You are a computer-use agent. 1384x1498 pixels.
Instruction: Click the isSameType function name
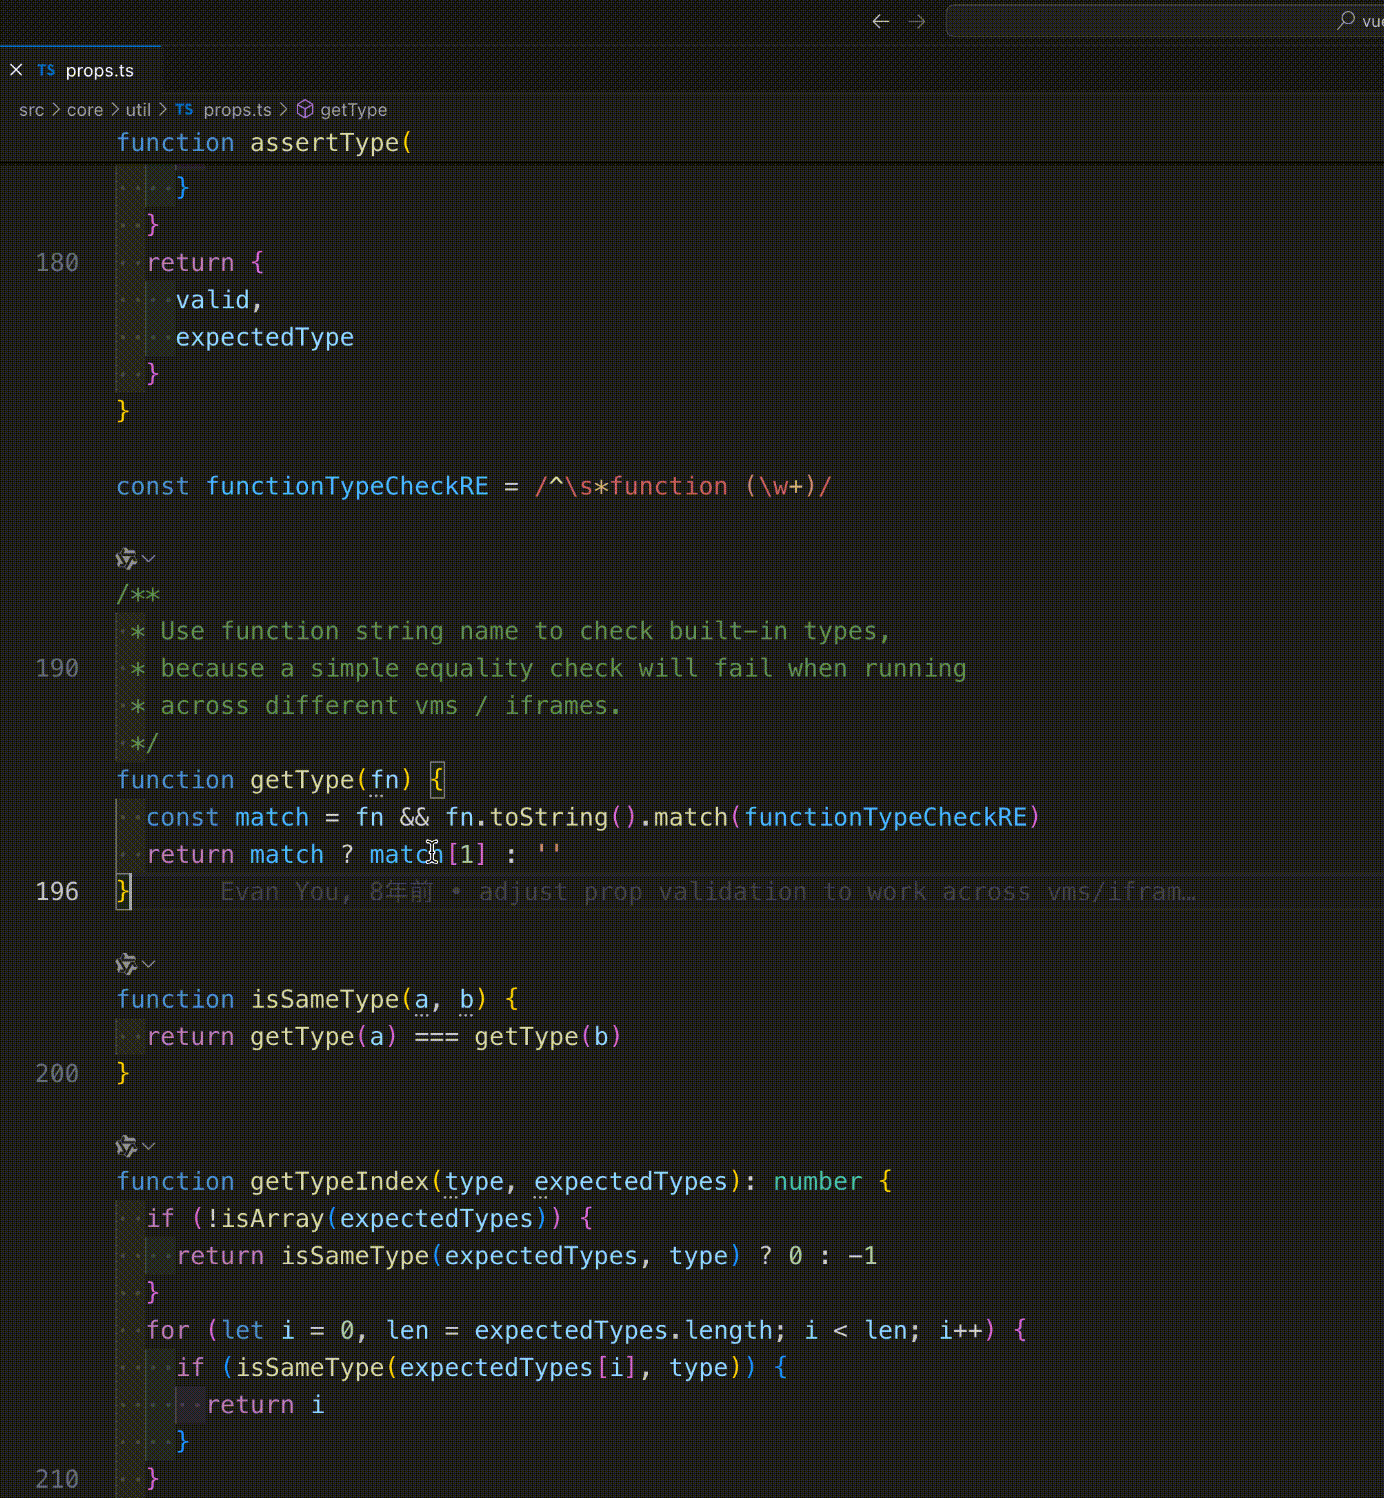[325, 999]
